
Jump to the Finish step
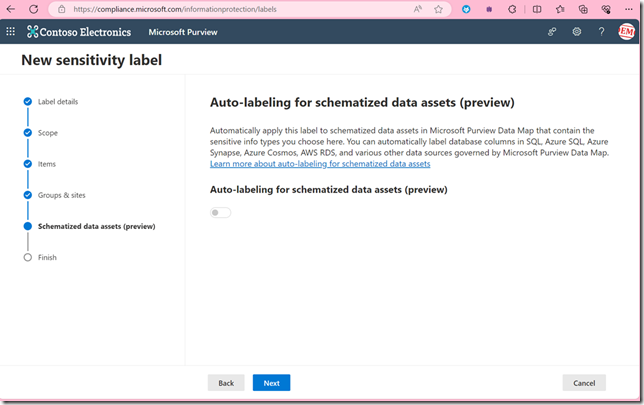click(x=47, y=258)
